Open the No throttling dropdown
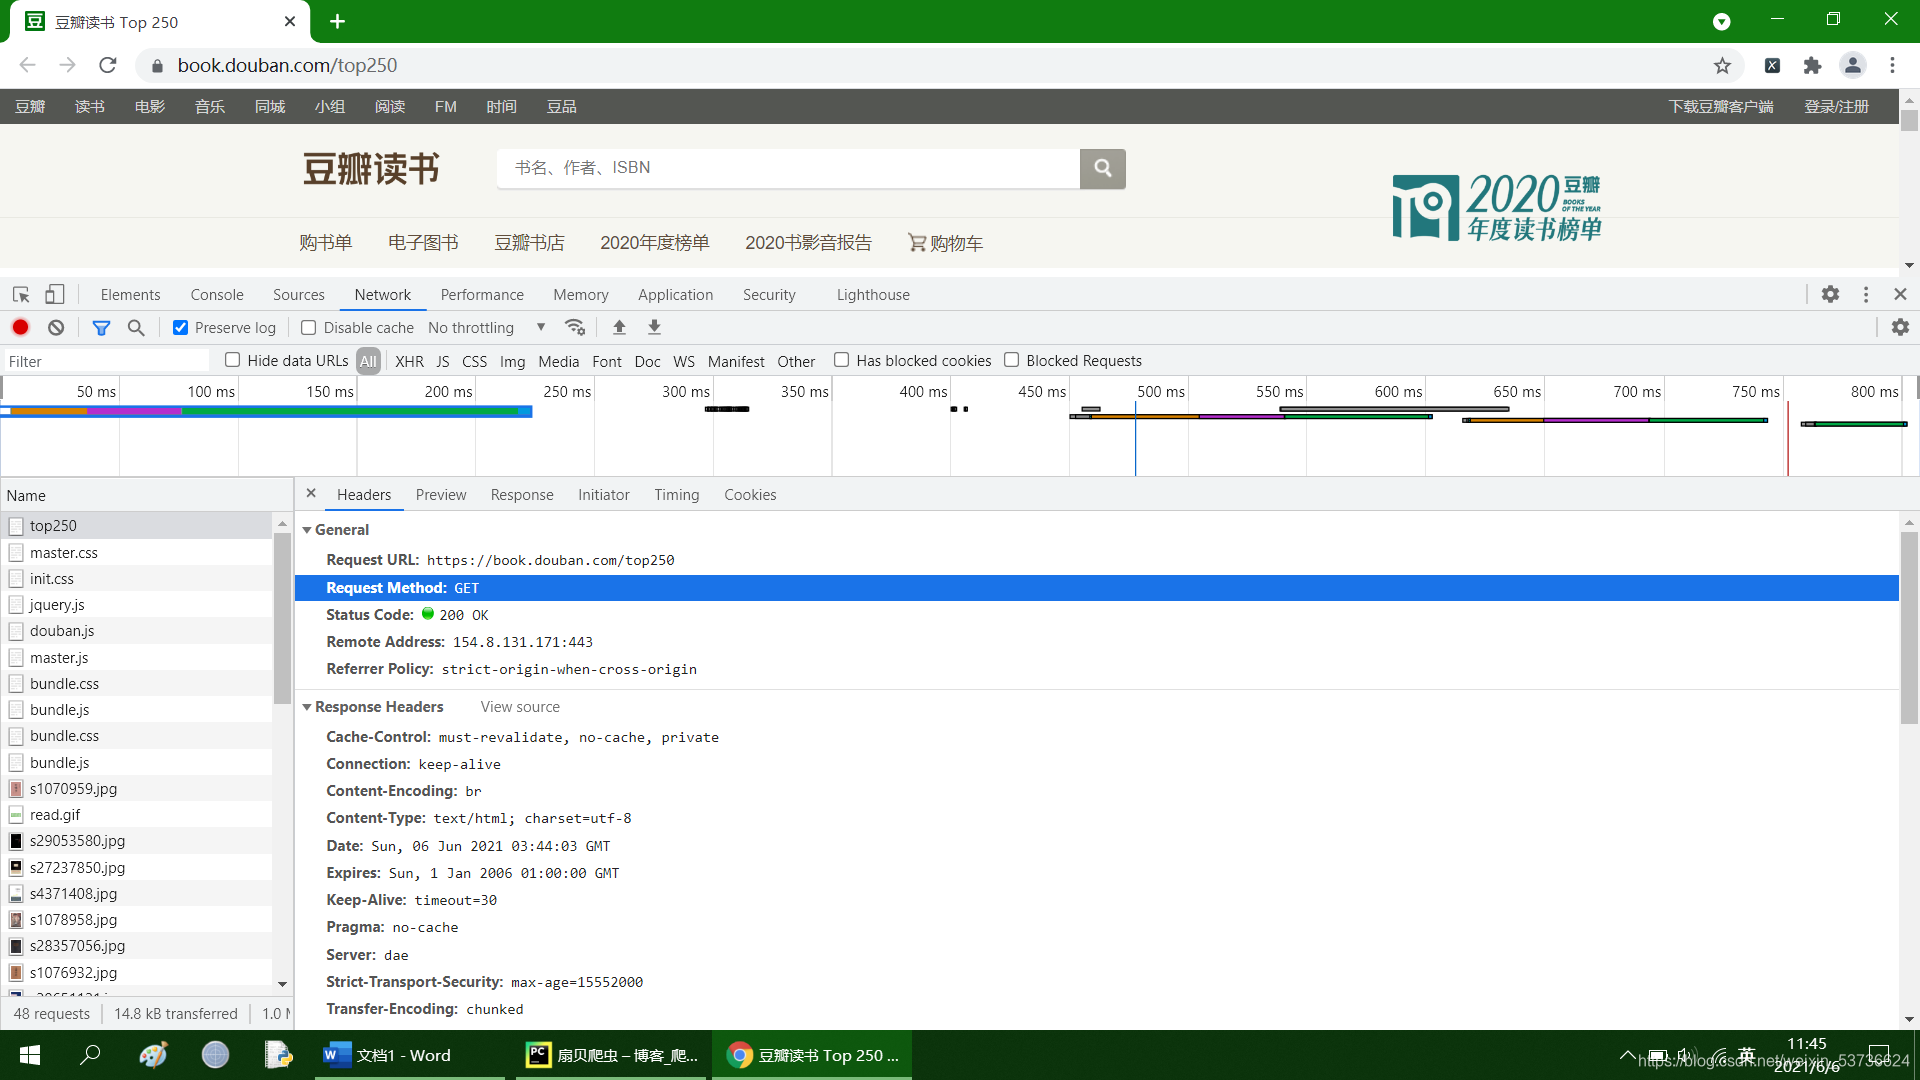Screen dimensions: 1920x1080 point(487,327)
